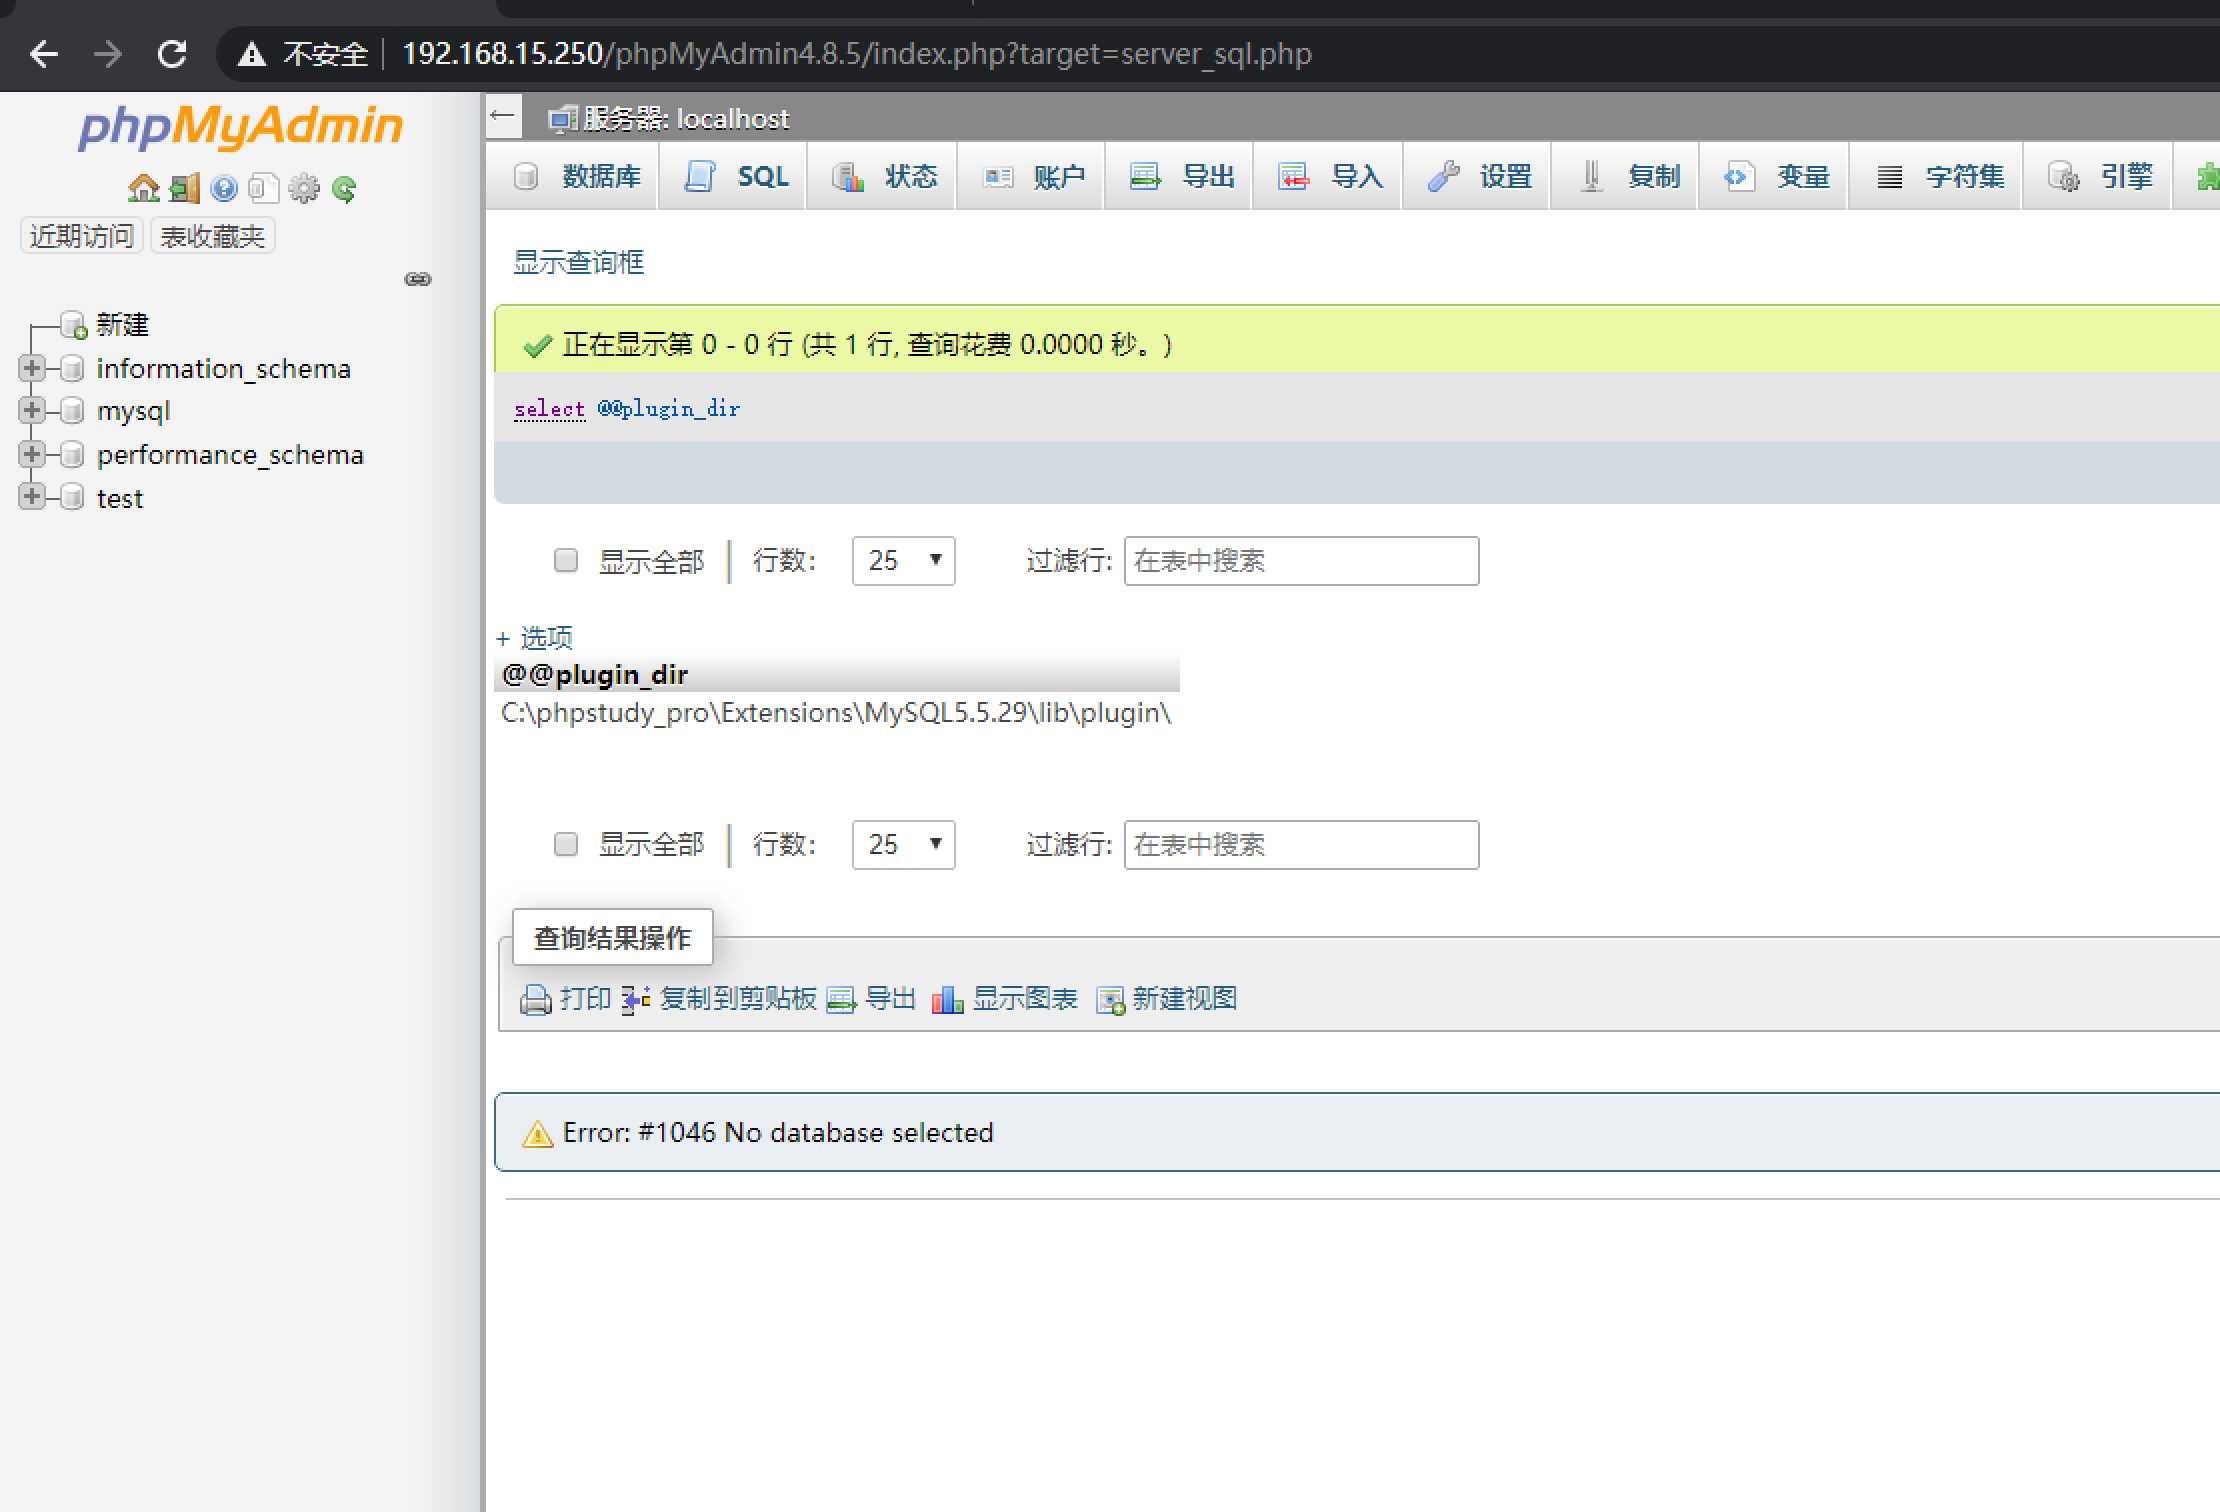Click the log out door icon

click(x=185, y=188)
